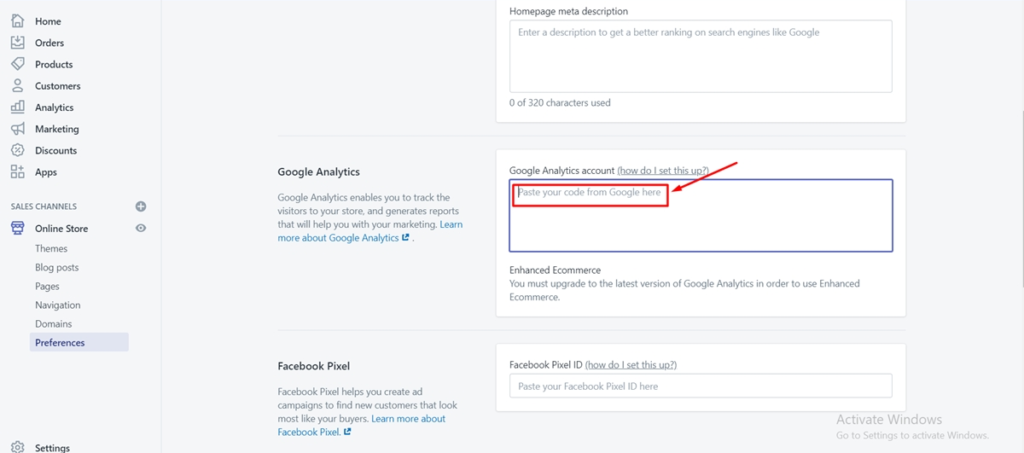The width and height of the screenshot is (1024, 453).
Task: Open Facebook Pixel 'how do I set this up?' link
Action: (x=631, y=365)
